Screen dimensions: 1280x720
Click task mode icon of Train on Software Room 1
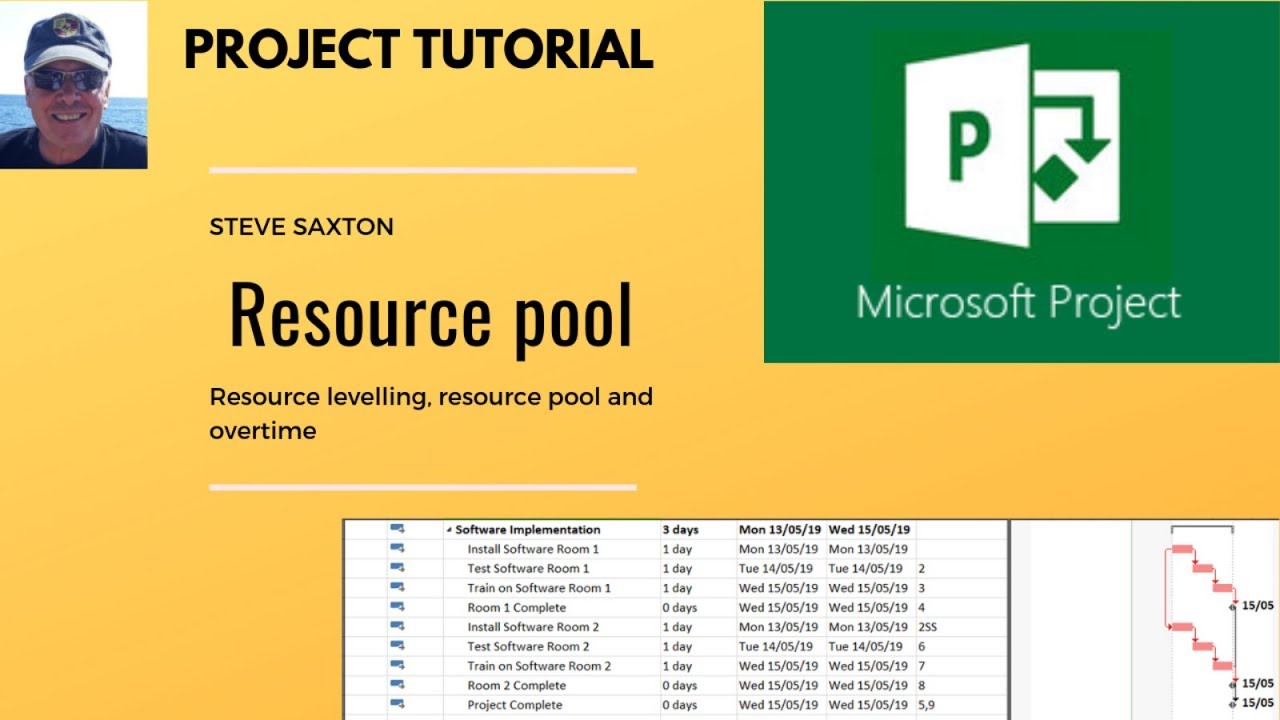[397, 588]
